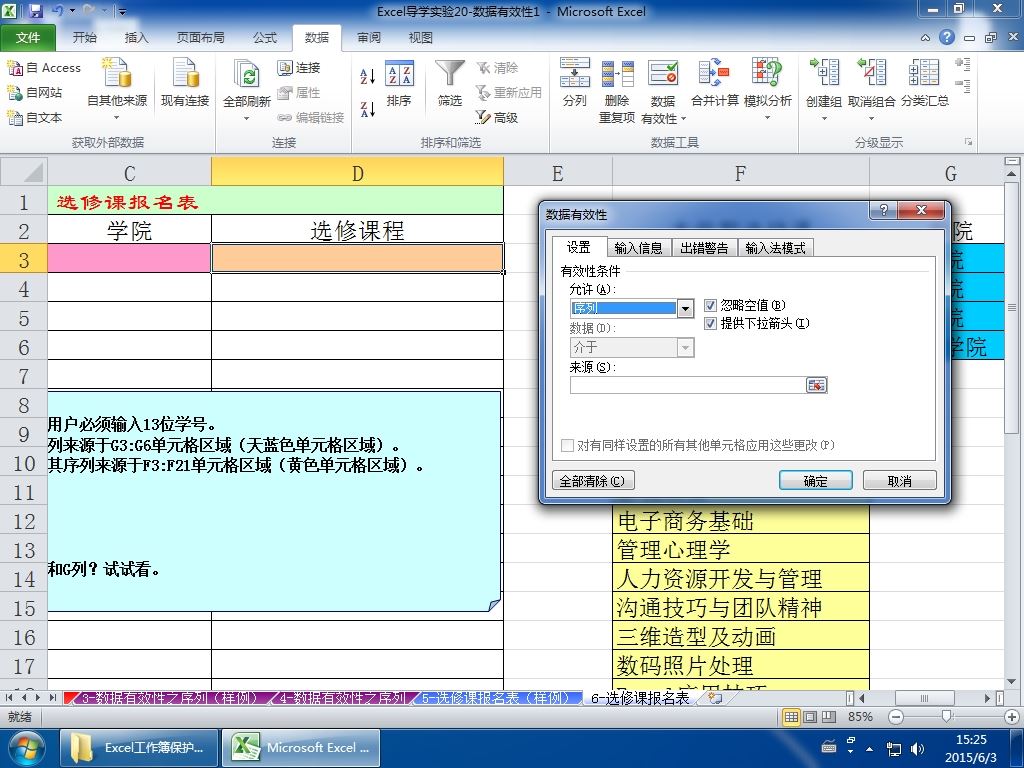Image resolution: width=1024 pixels, height=768 pixels.
Task: Open Data Validation (数据有效性) icon
Action: click(x=663, y=73)
